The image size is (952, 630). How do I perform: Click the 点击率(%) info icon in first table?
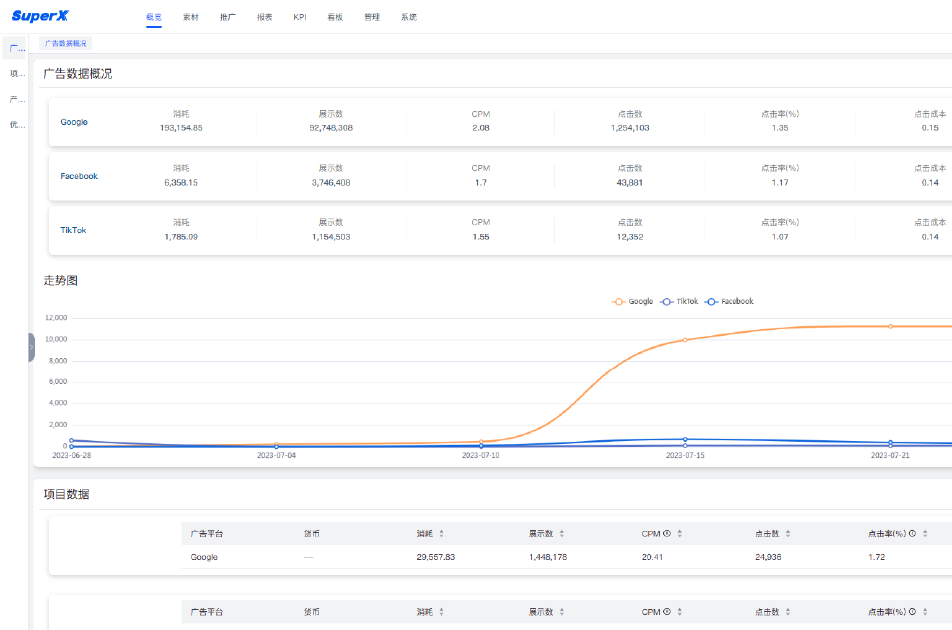click(912, 534)
